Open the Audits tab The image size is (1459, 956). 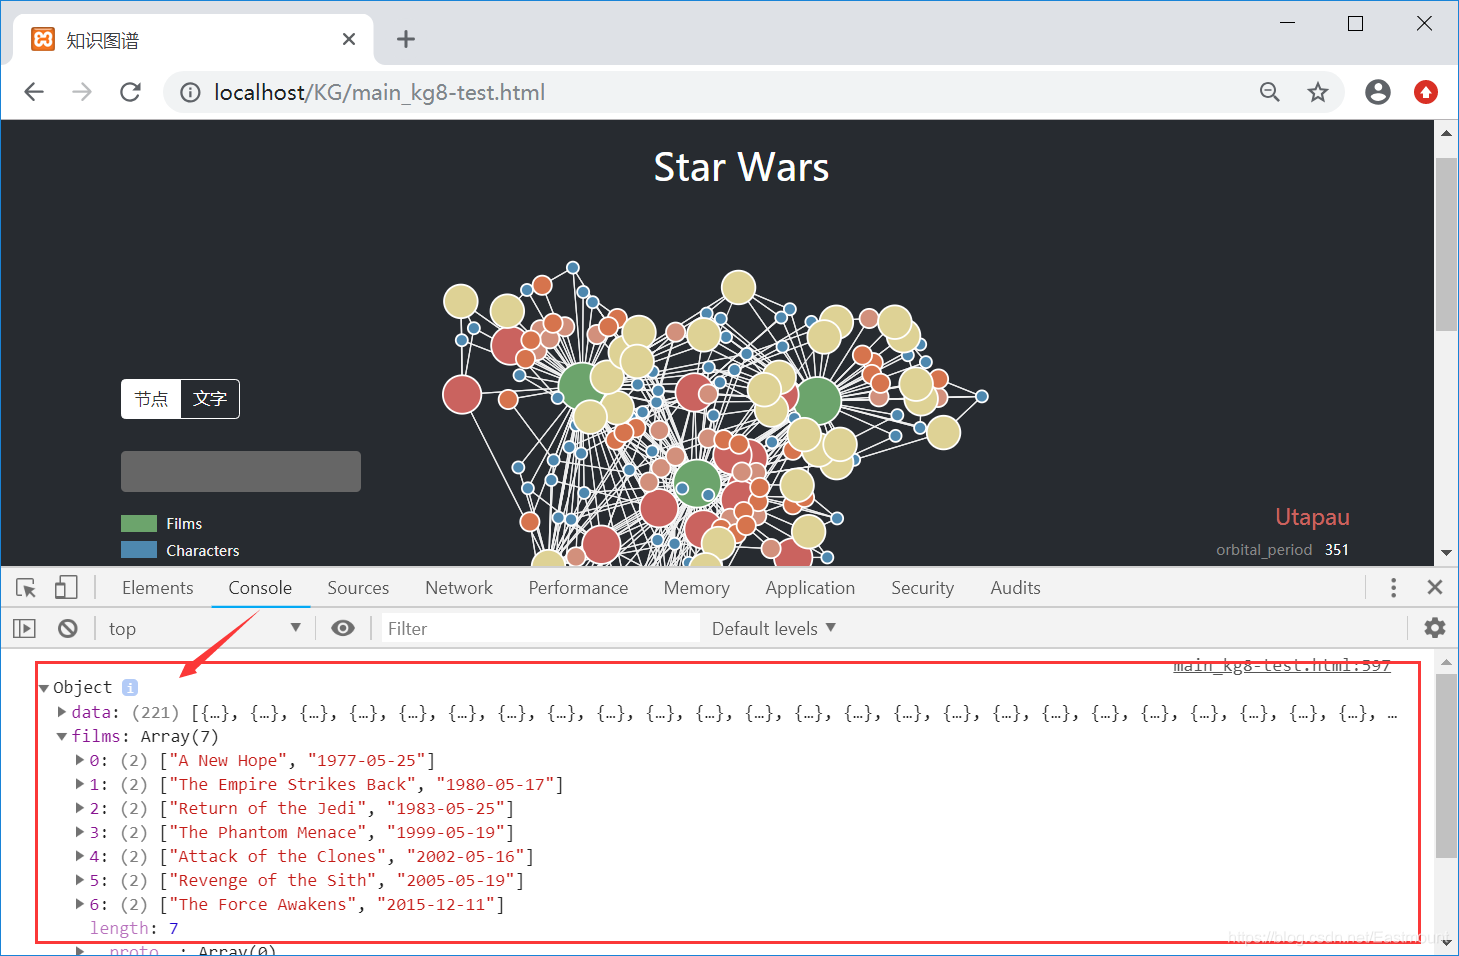(1015, 588)
